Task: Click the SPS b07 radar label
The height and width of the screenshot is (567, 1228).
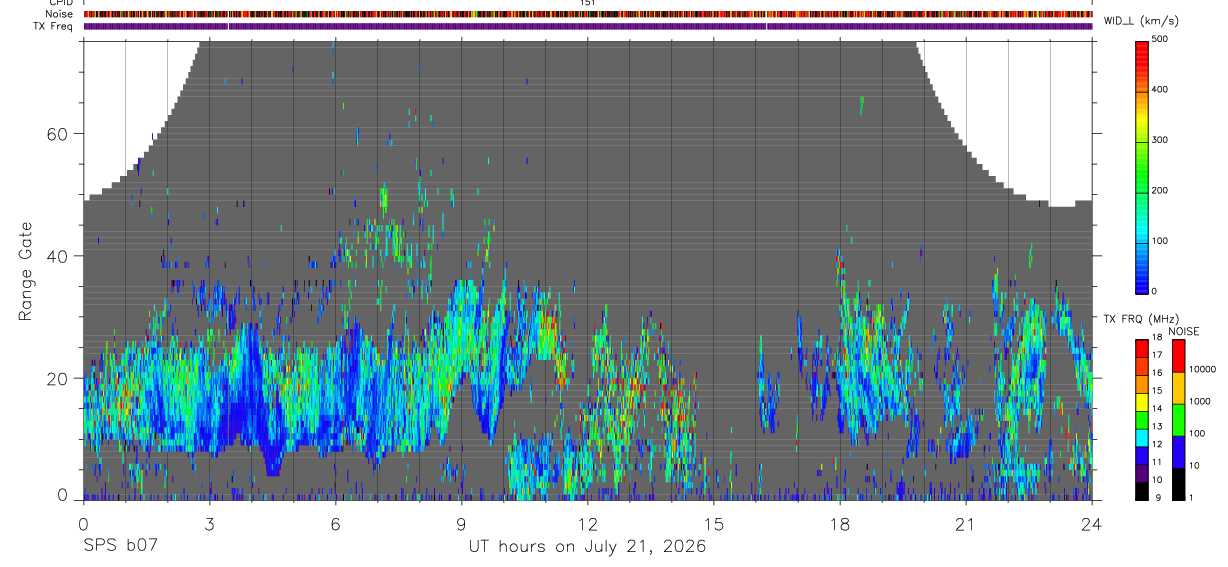Action: (x=119, y=546)
